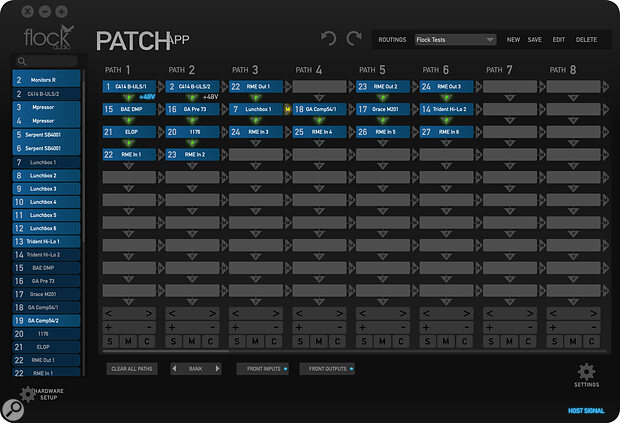This screenshot has height=423, width=620.
Task: Click the green arrow below GA Comp54/1 in Path 4
Action: coord(319,120)
